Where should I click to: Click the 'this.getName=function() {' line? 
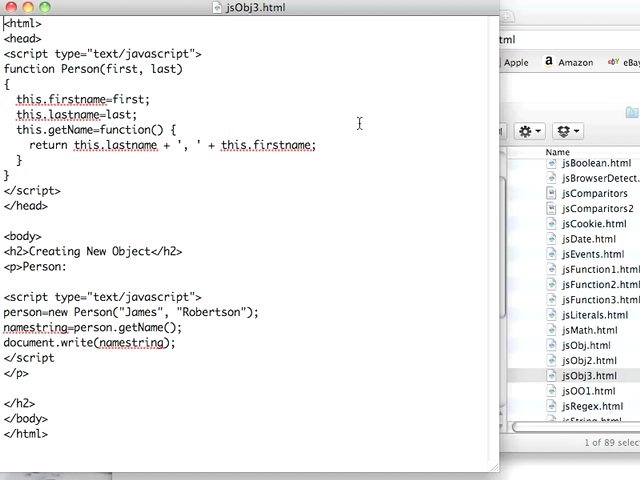point(96,130)
